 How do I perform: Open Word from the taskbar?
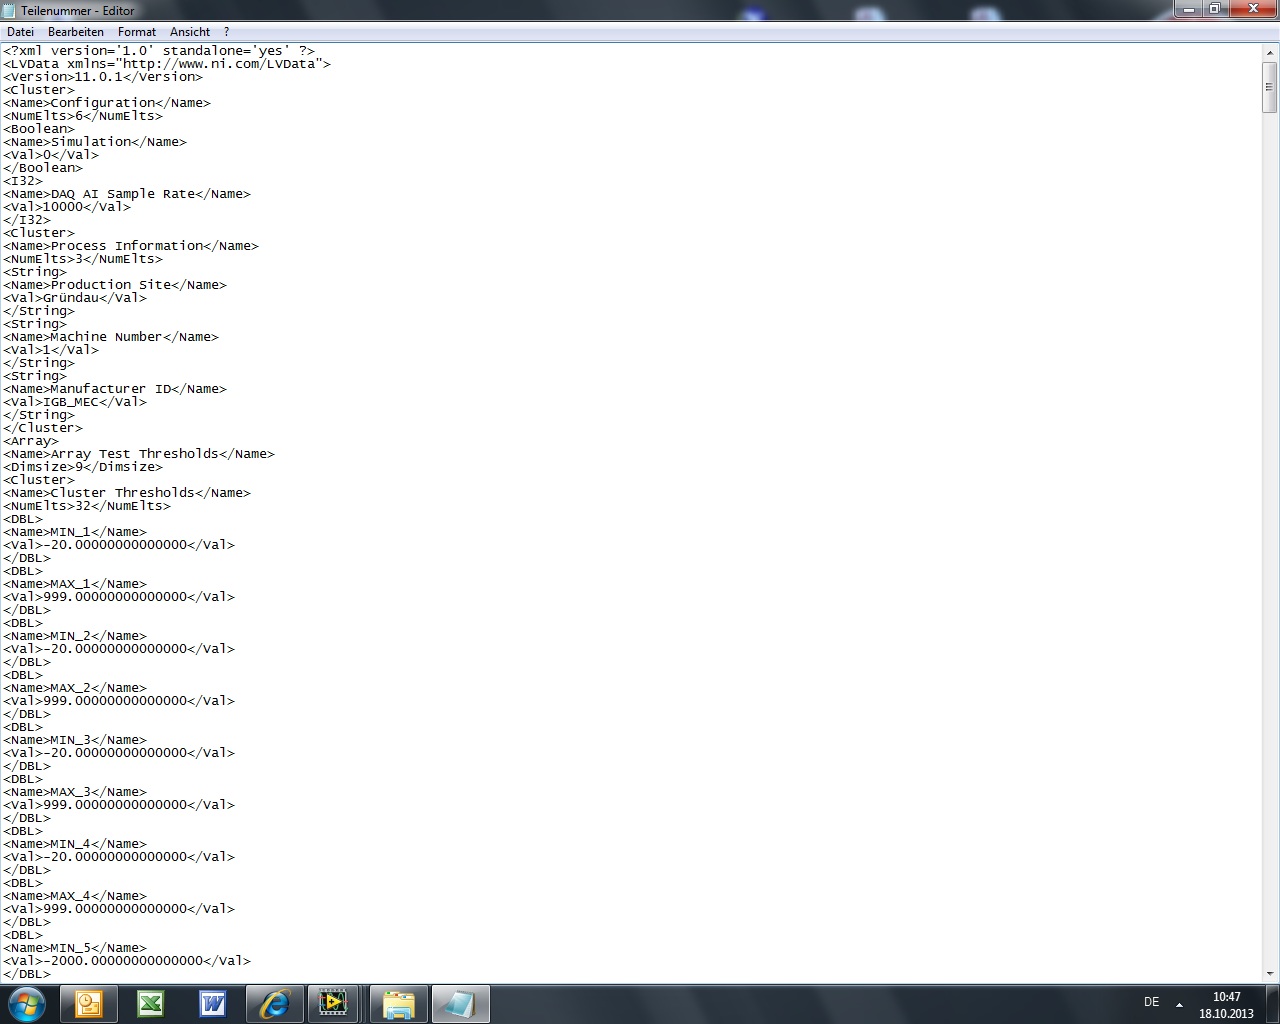pyautogui.click(x=213, y=1004)
